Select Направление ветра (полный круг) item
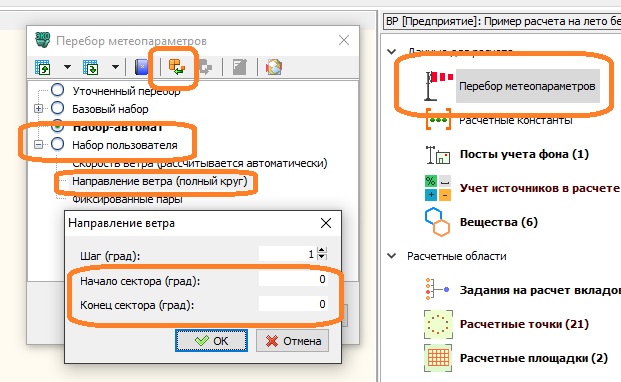This screenshot has width=621, height=382. pos(160,181)
